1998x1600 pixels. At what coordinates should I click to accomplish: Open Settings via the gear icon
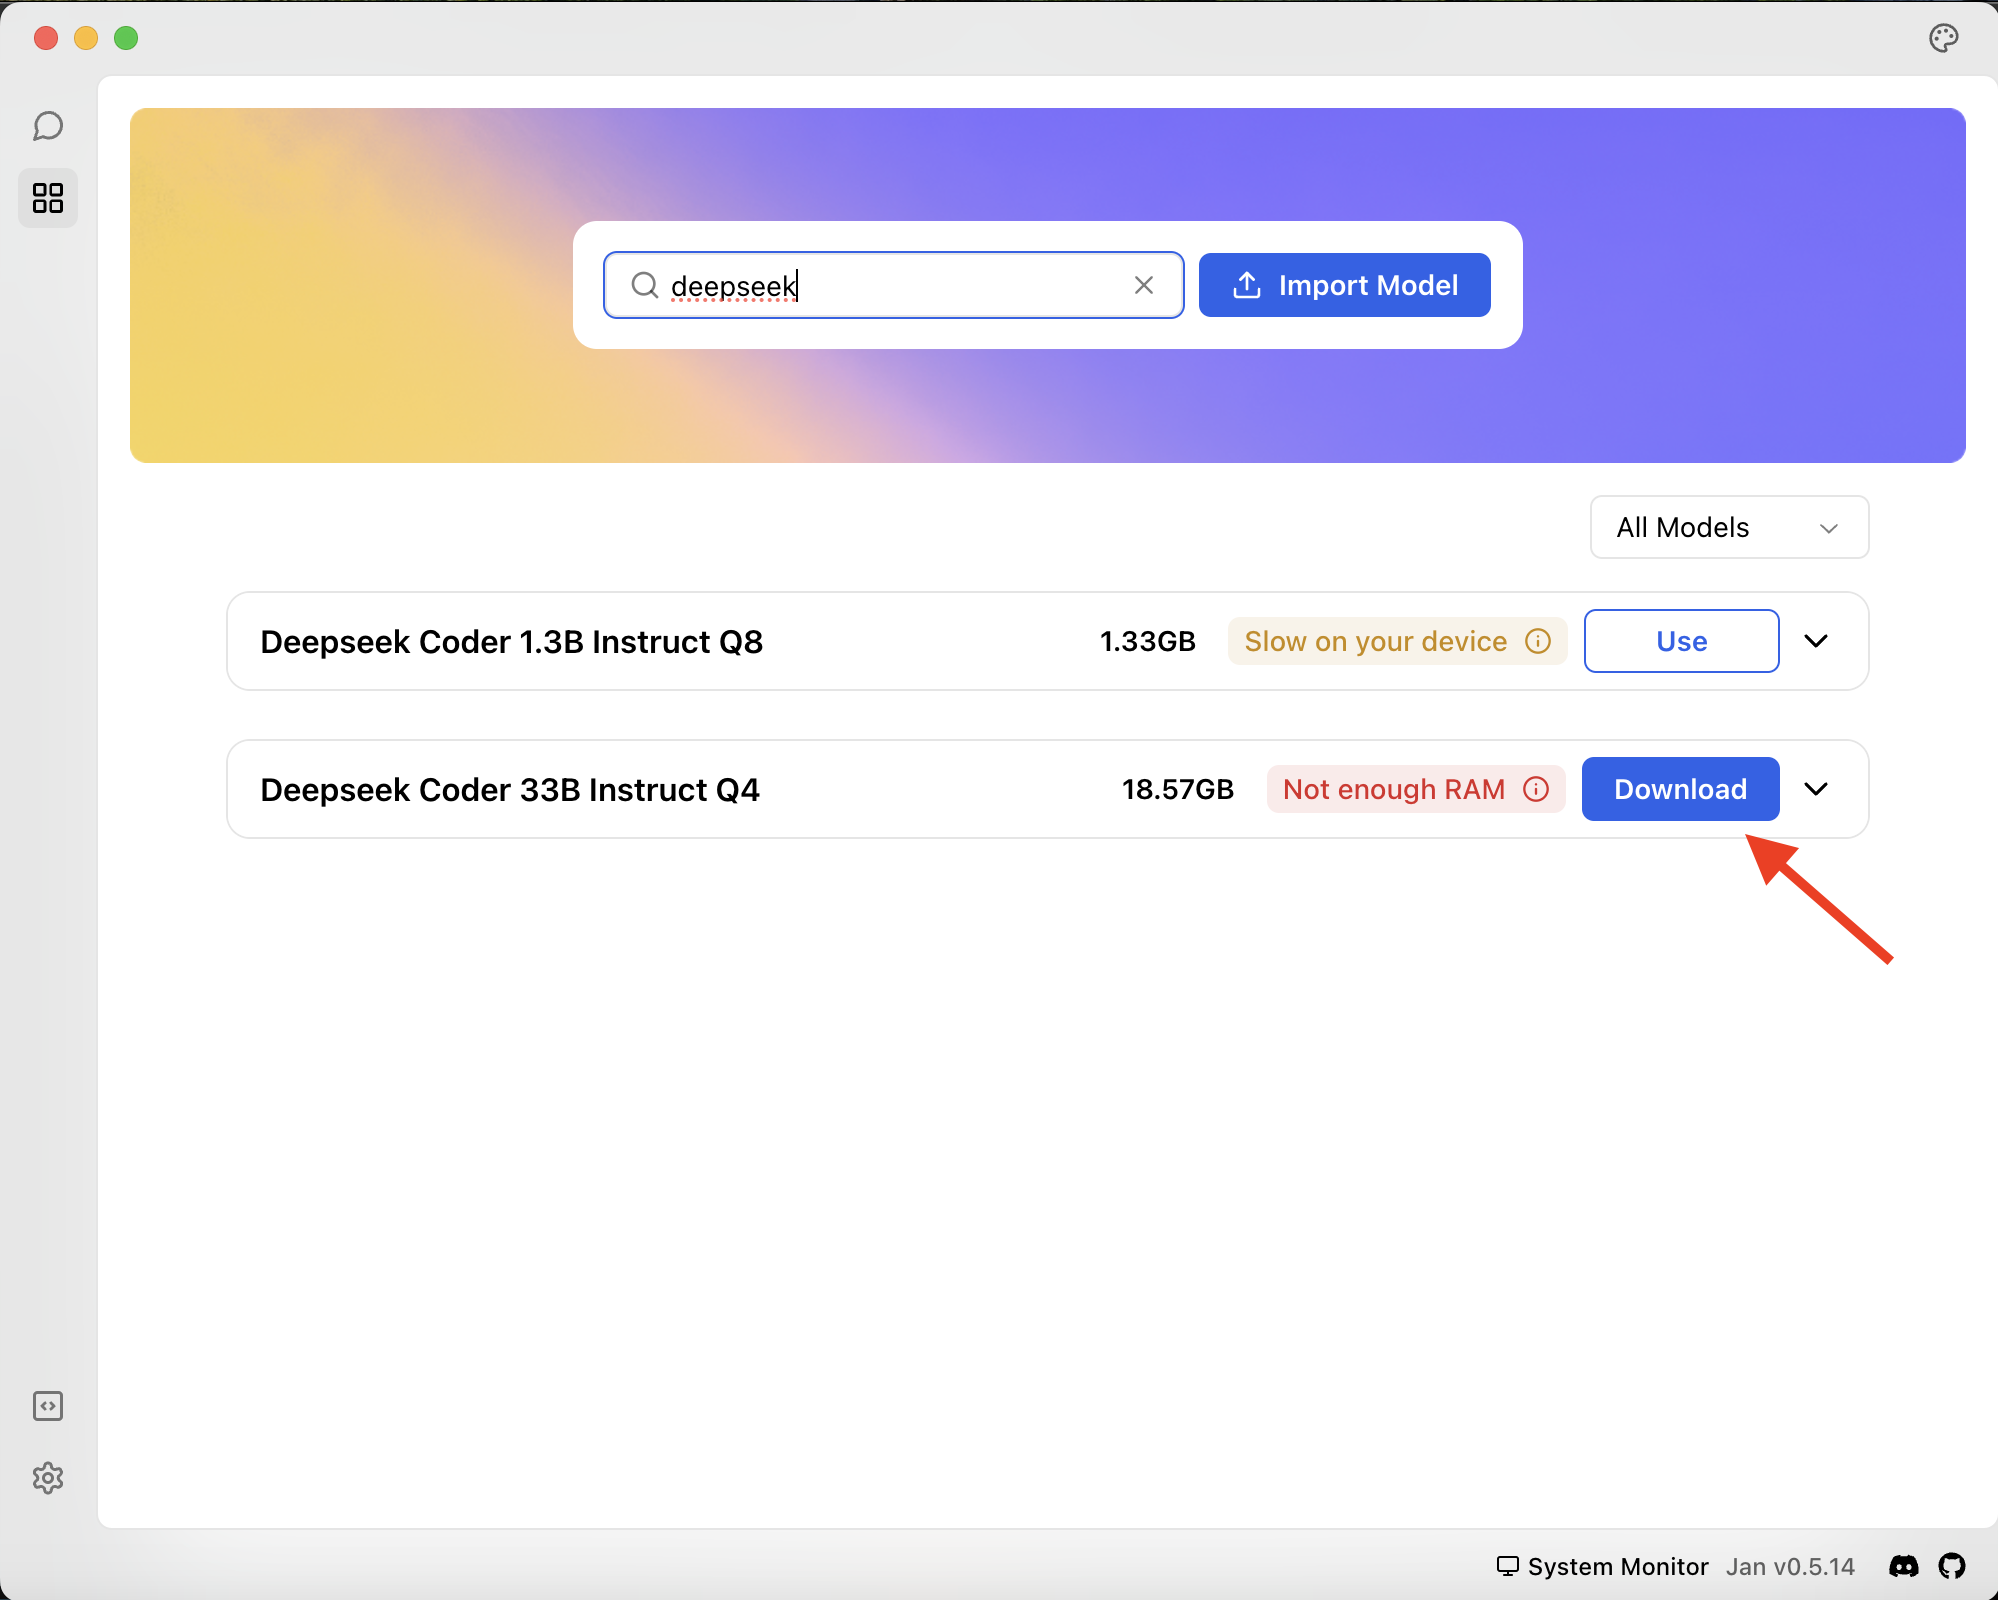pyautogui.click(x=47, y=1478)
